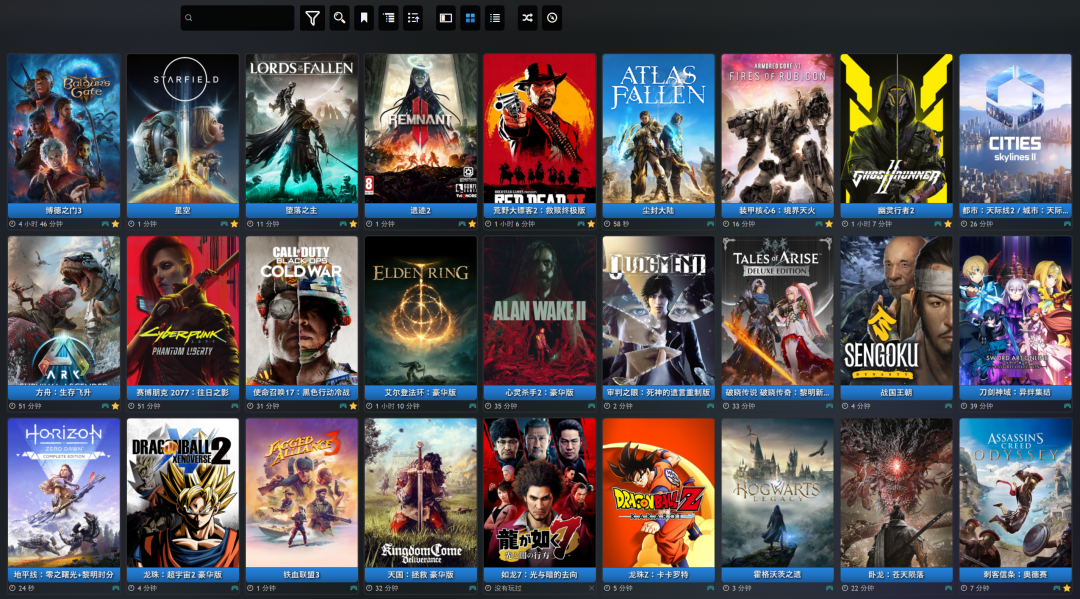This screenshot has height=599, width=1080.
Task: Click platform controller icon under 霍格沃茨之遗
Action: click(x=829, y=588)
